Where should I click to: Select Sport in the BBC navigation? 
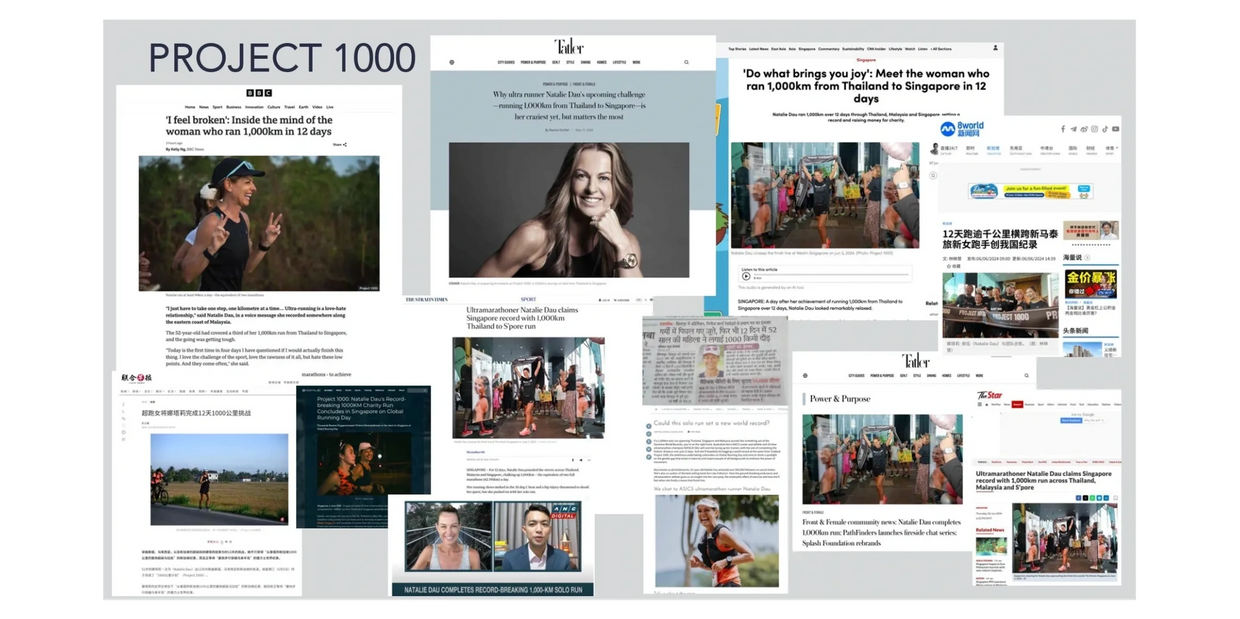(217, 107)
